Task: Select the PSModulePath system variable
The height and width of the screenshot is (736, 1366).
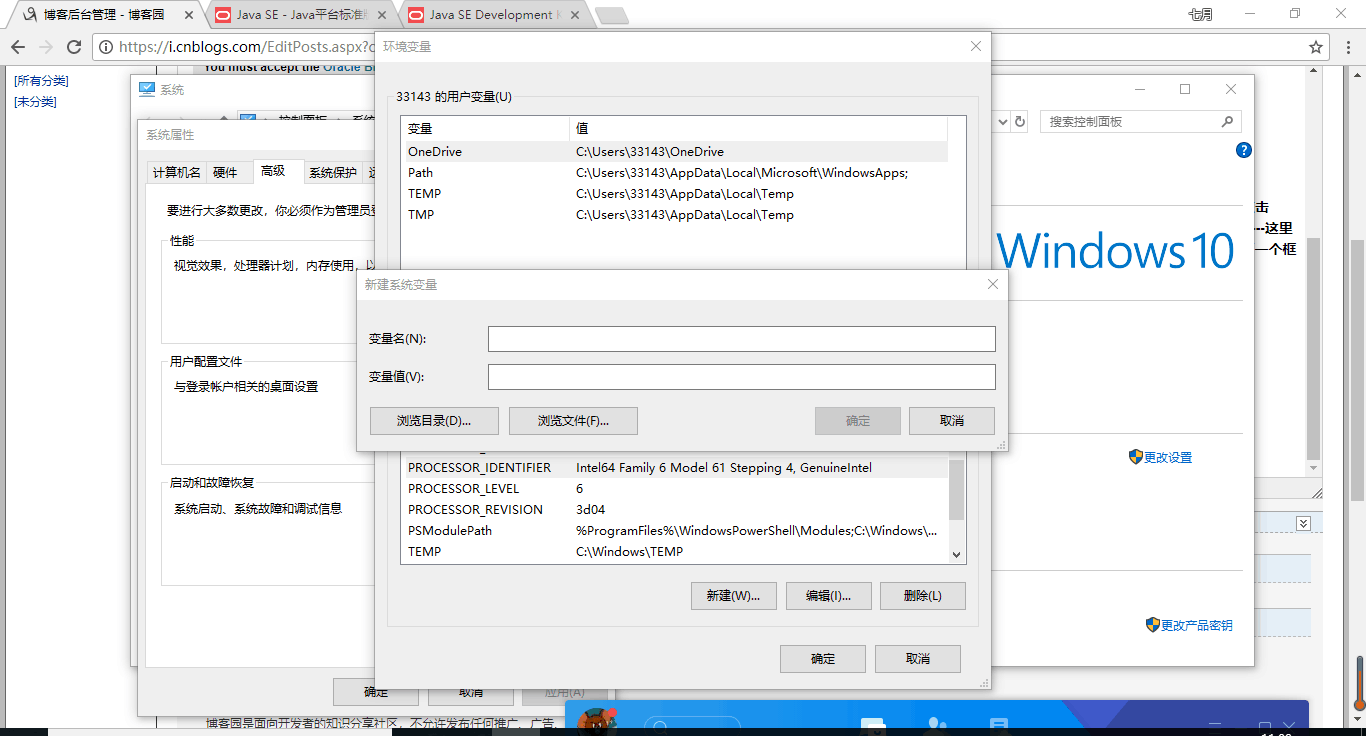Action: coord(675,531)
